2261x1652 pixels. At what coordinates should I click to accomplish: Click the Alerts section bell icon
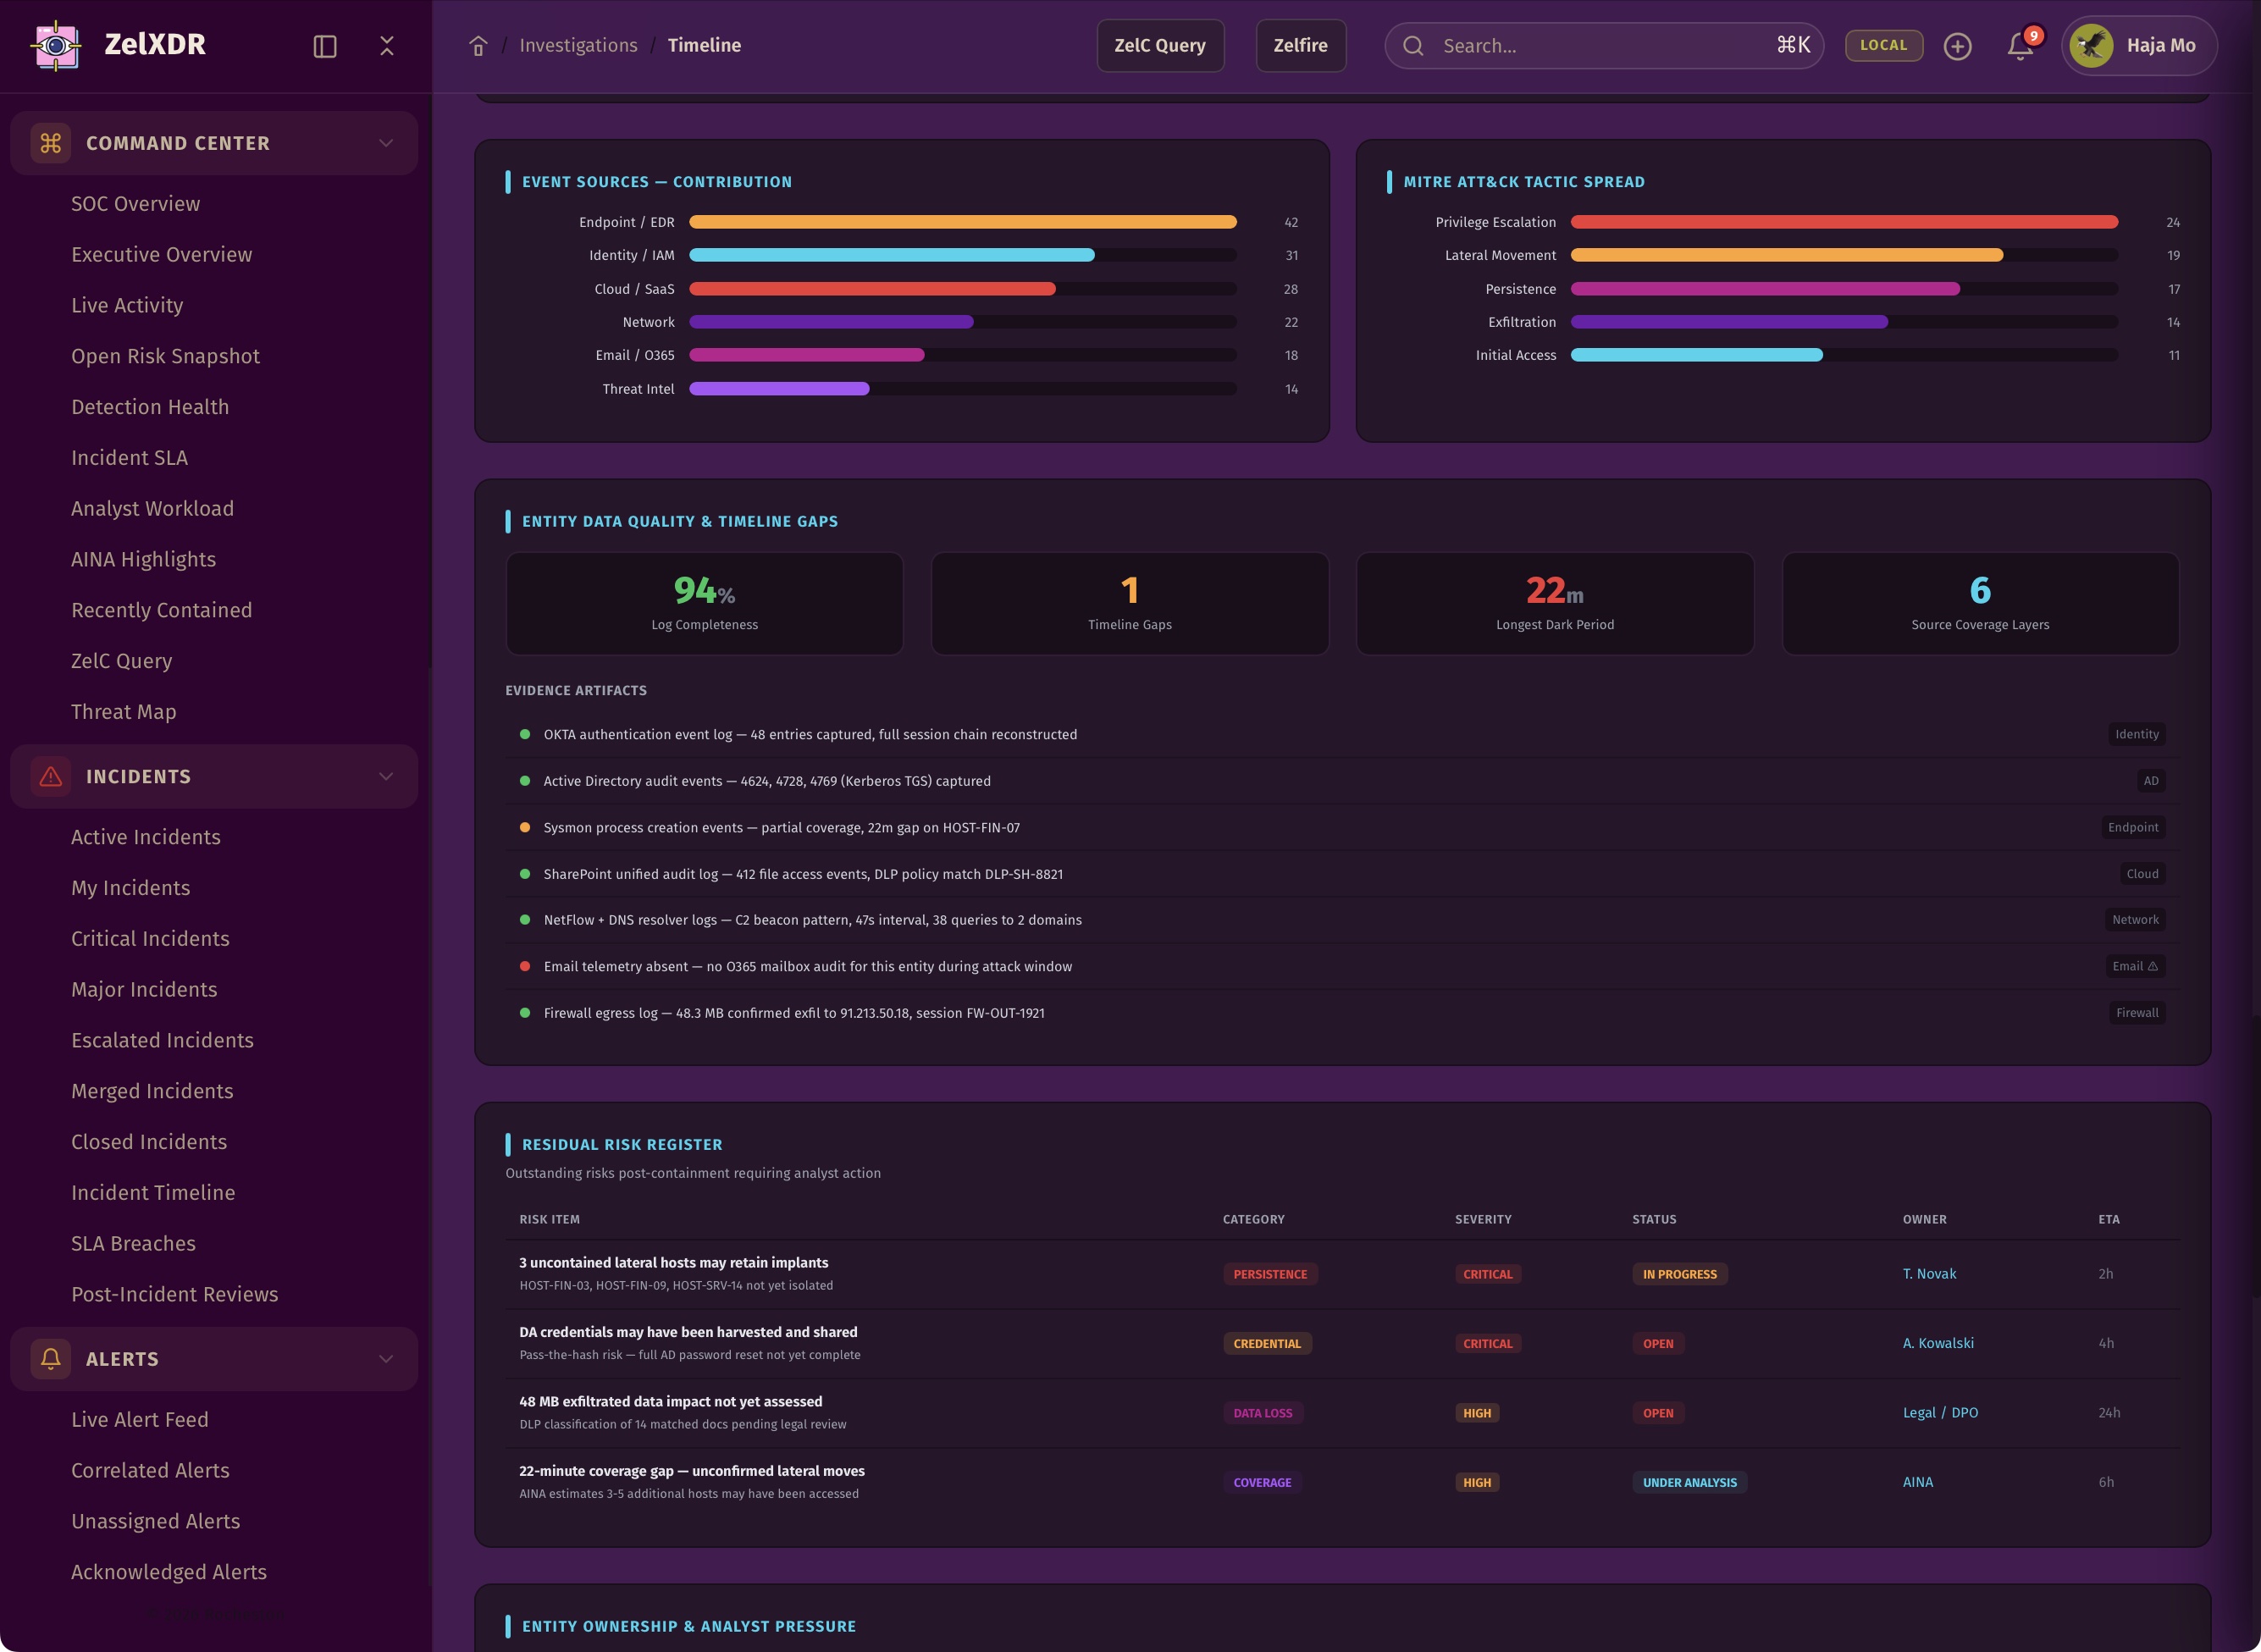pos(51,1358)
